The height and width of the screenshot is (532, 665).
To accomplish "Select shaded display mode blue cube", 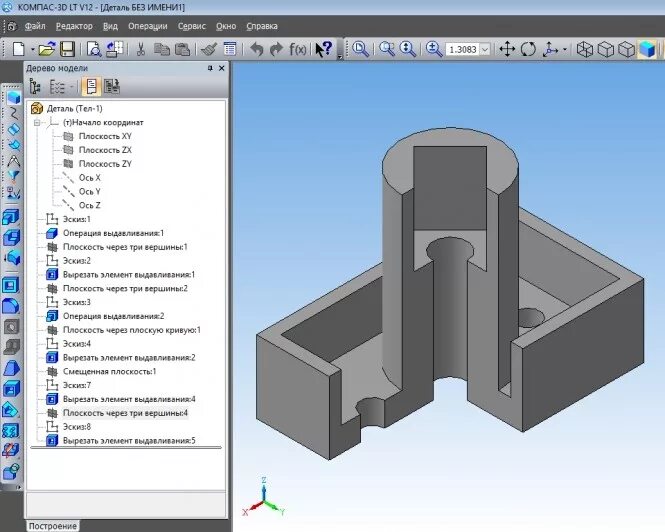I will coord(647,49).
